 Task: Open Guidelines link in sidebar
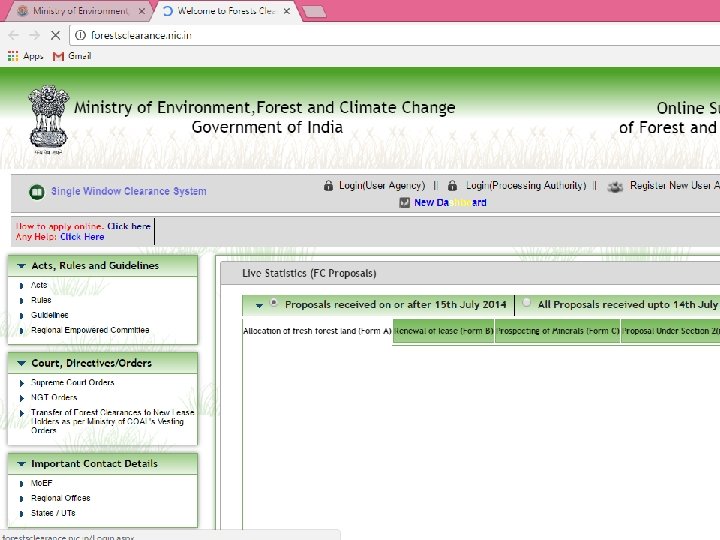(50, 315)
